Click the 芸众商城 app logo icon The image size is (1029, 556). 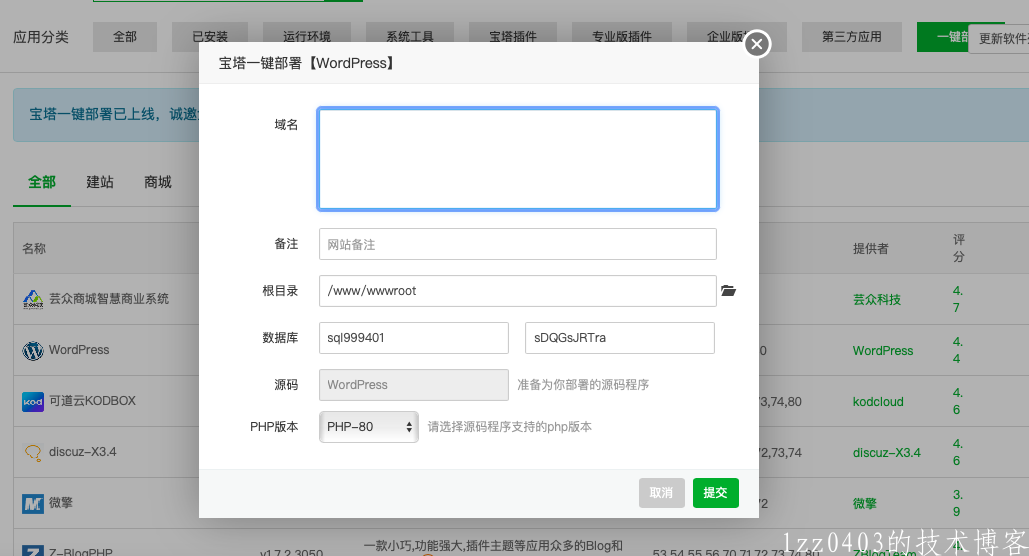pos(33,299)
